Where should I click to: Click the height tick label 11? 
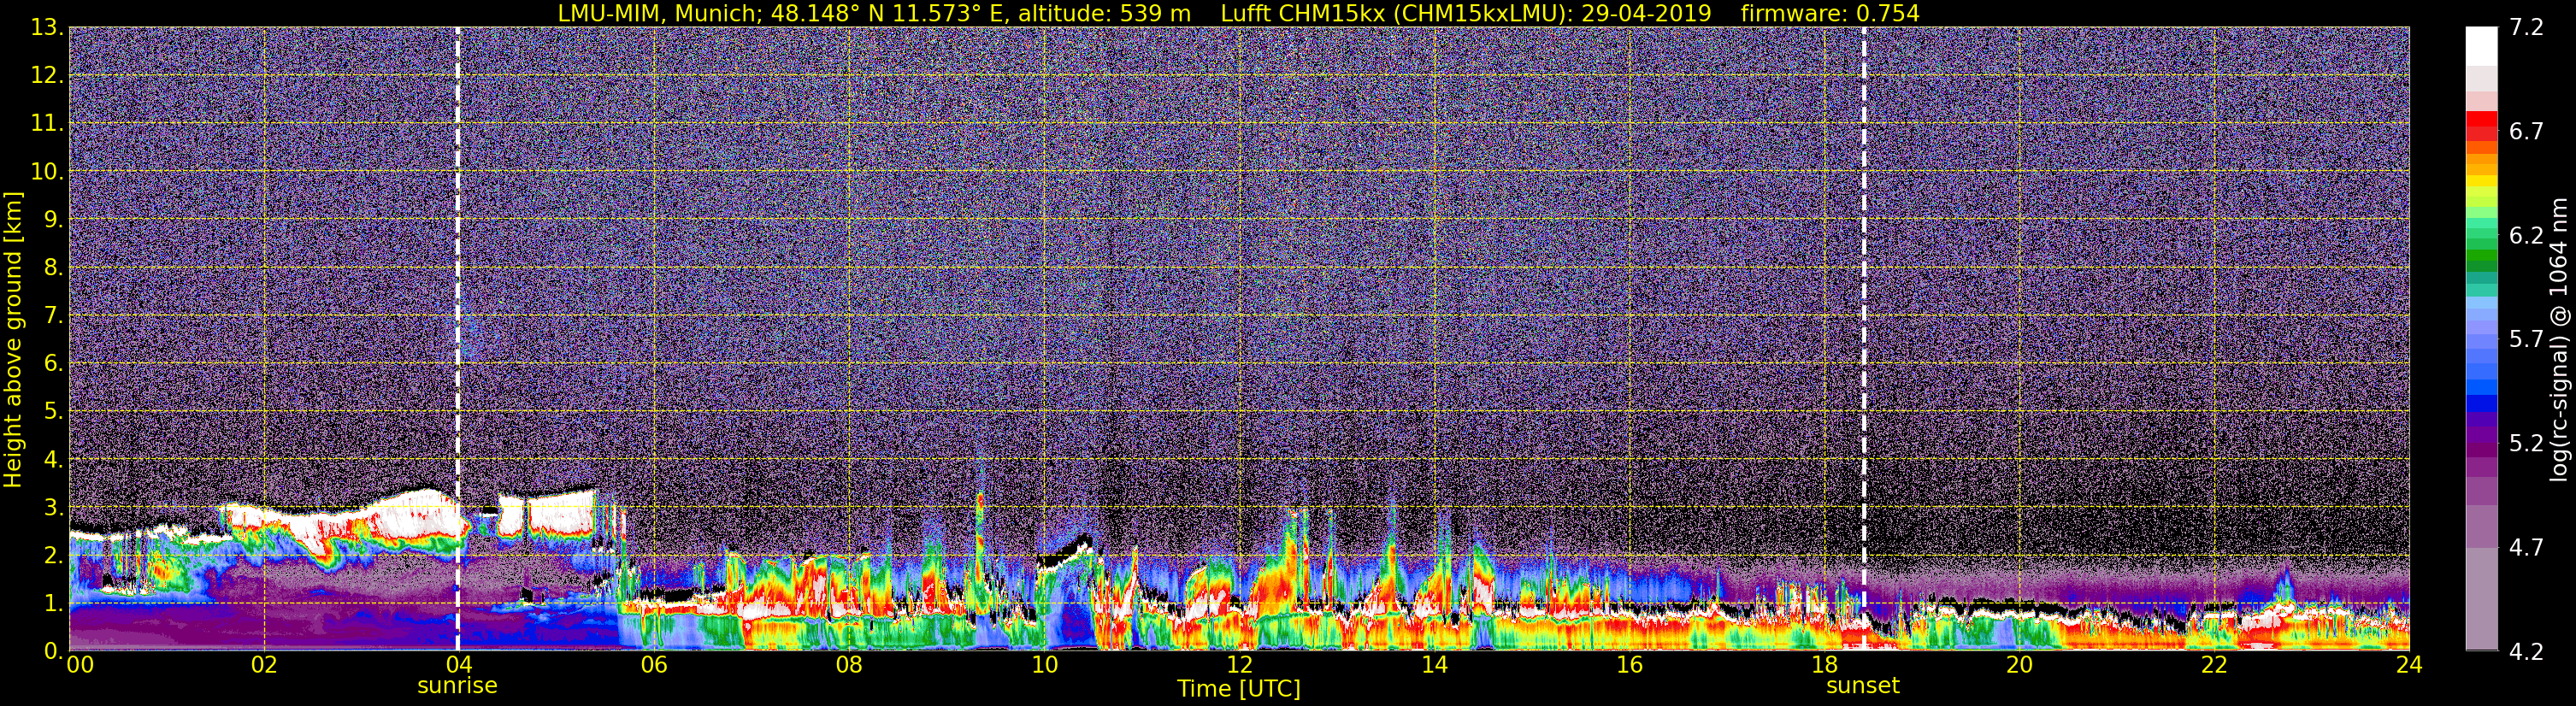(x=46, y=123)
